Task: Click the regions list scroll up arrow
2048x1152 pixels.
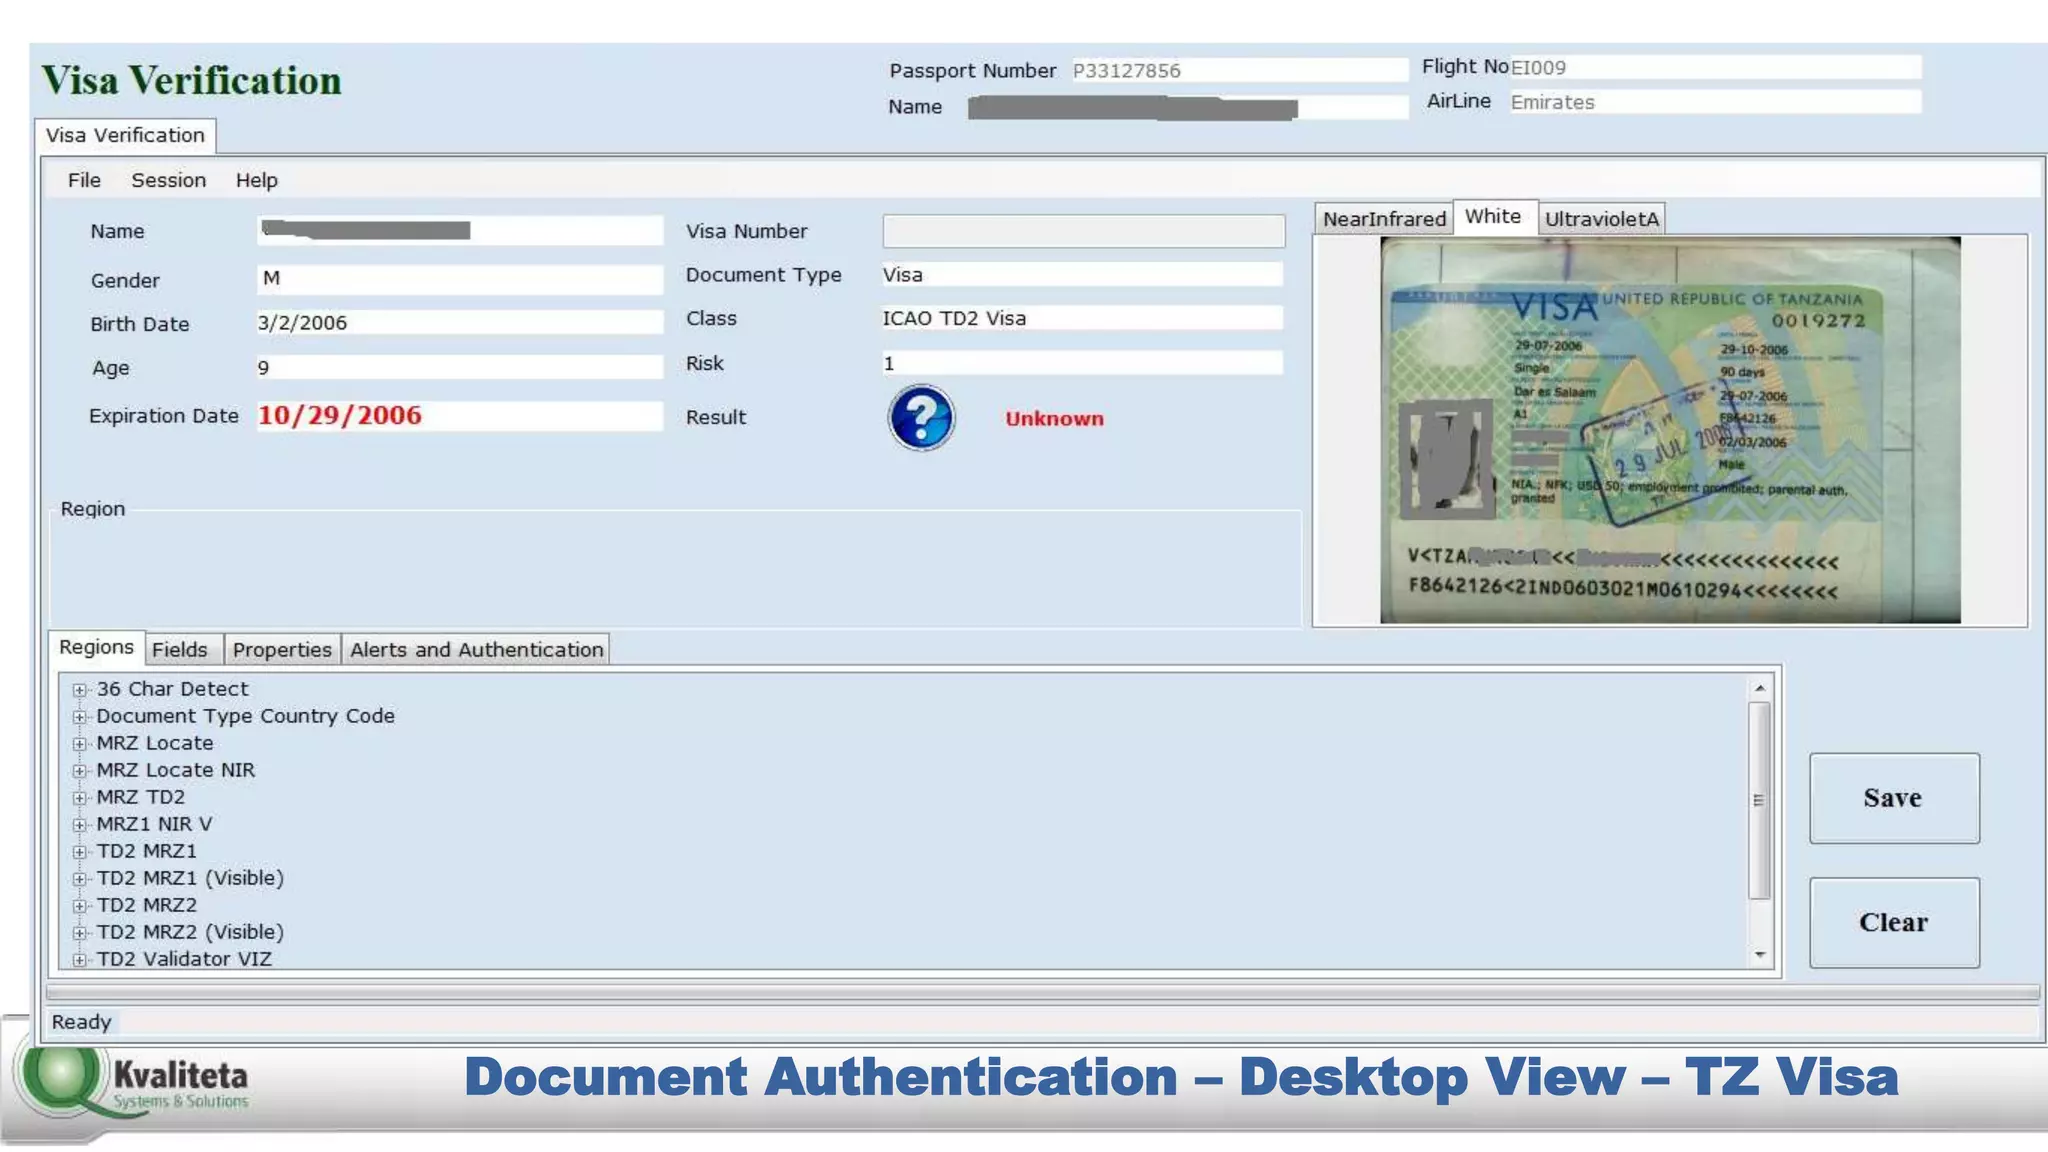Action: point(1760,688)
